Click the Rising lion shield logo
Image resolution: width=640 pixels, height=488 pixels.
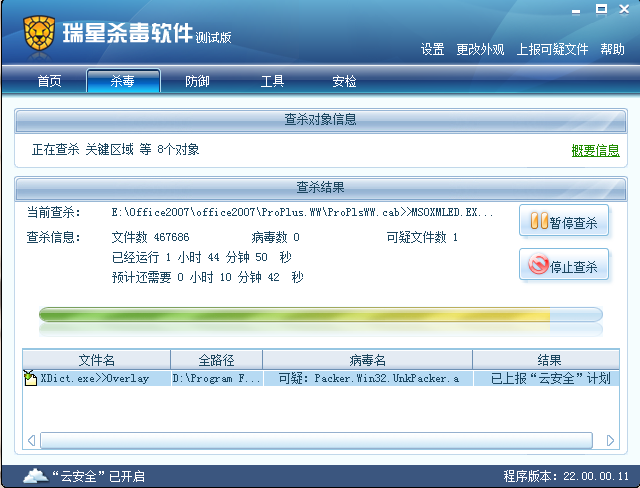pyautogui.click(x=39, y=33)
